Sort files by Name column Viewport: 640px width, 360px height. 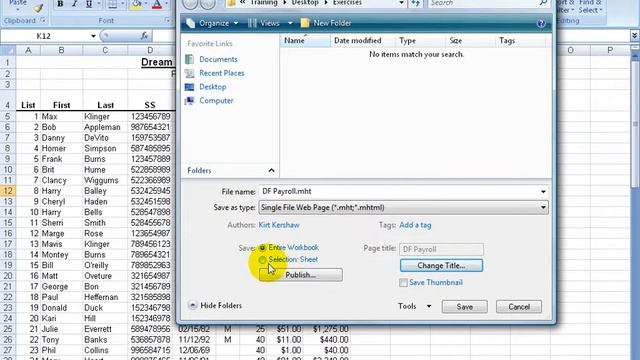pos(305,40)
